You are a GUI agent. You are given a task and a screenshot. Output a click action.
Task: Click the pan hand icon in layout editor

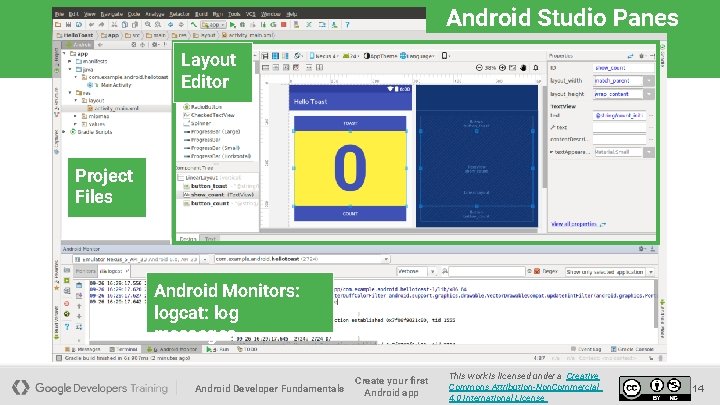pyautogui.click(x=523, y=68)
